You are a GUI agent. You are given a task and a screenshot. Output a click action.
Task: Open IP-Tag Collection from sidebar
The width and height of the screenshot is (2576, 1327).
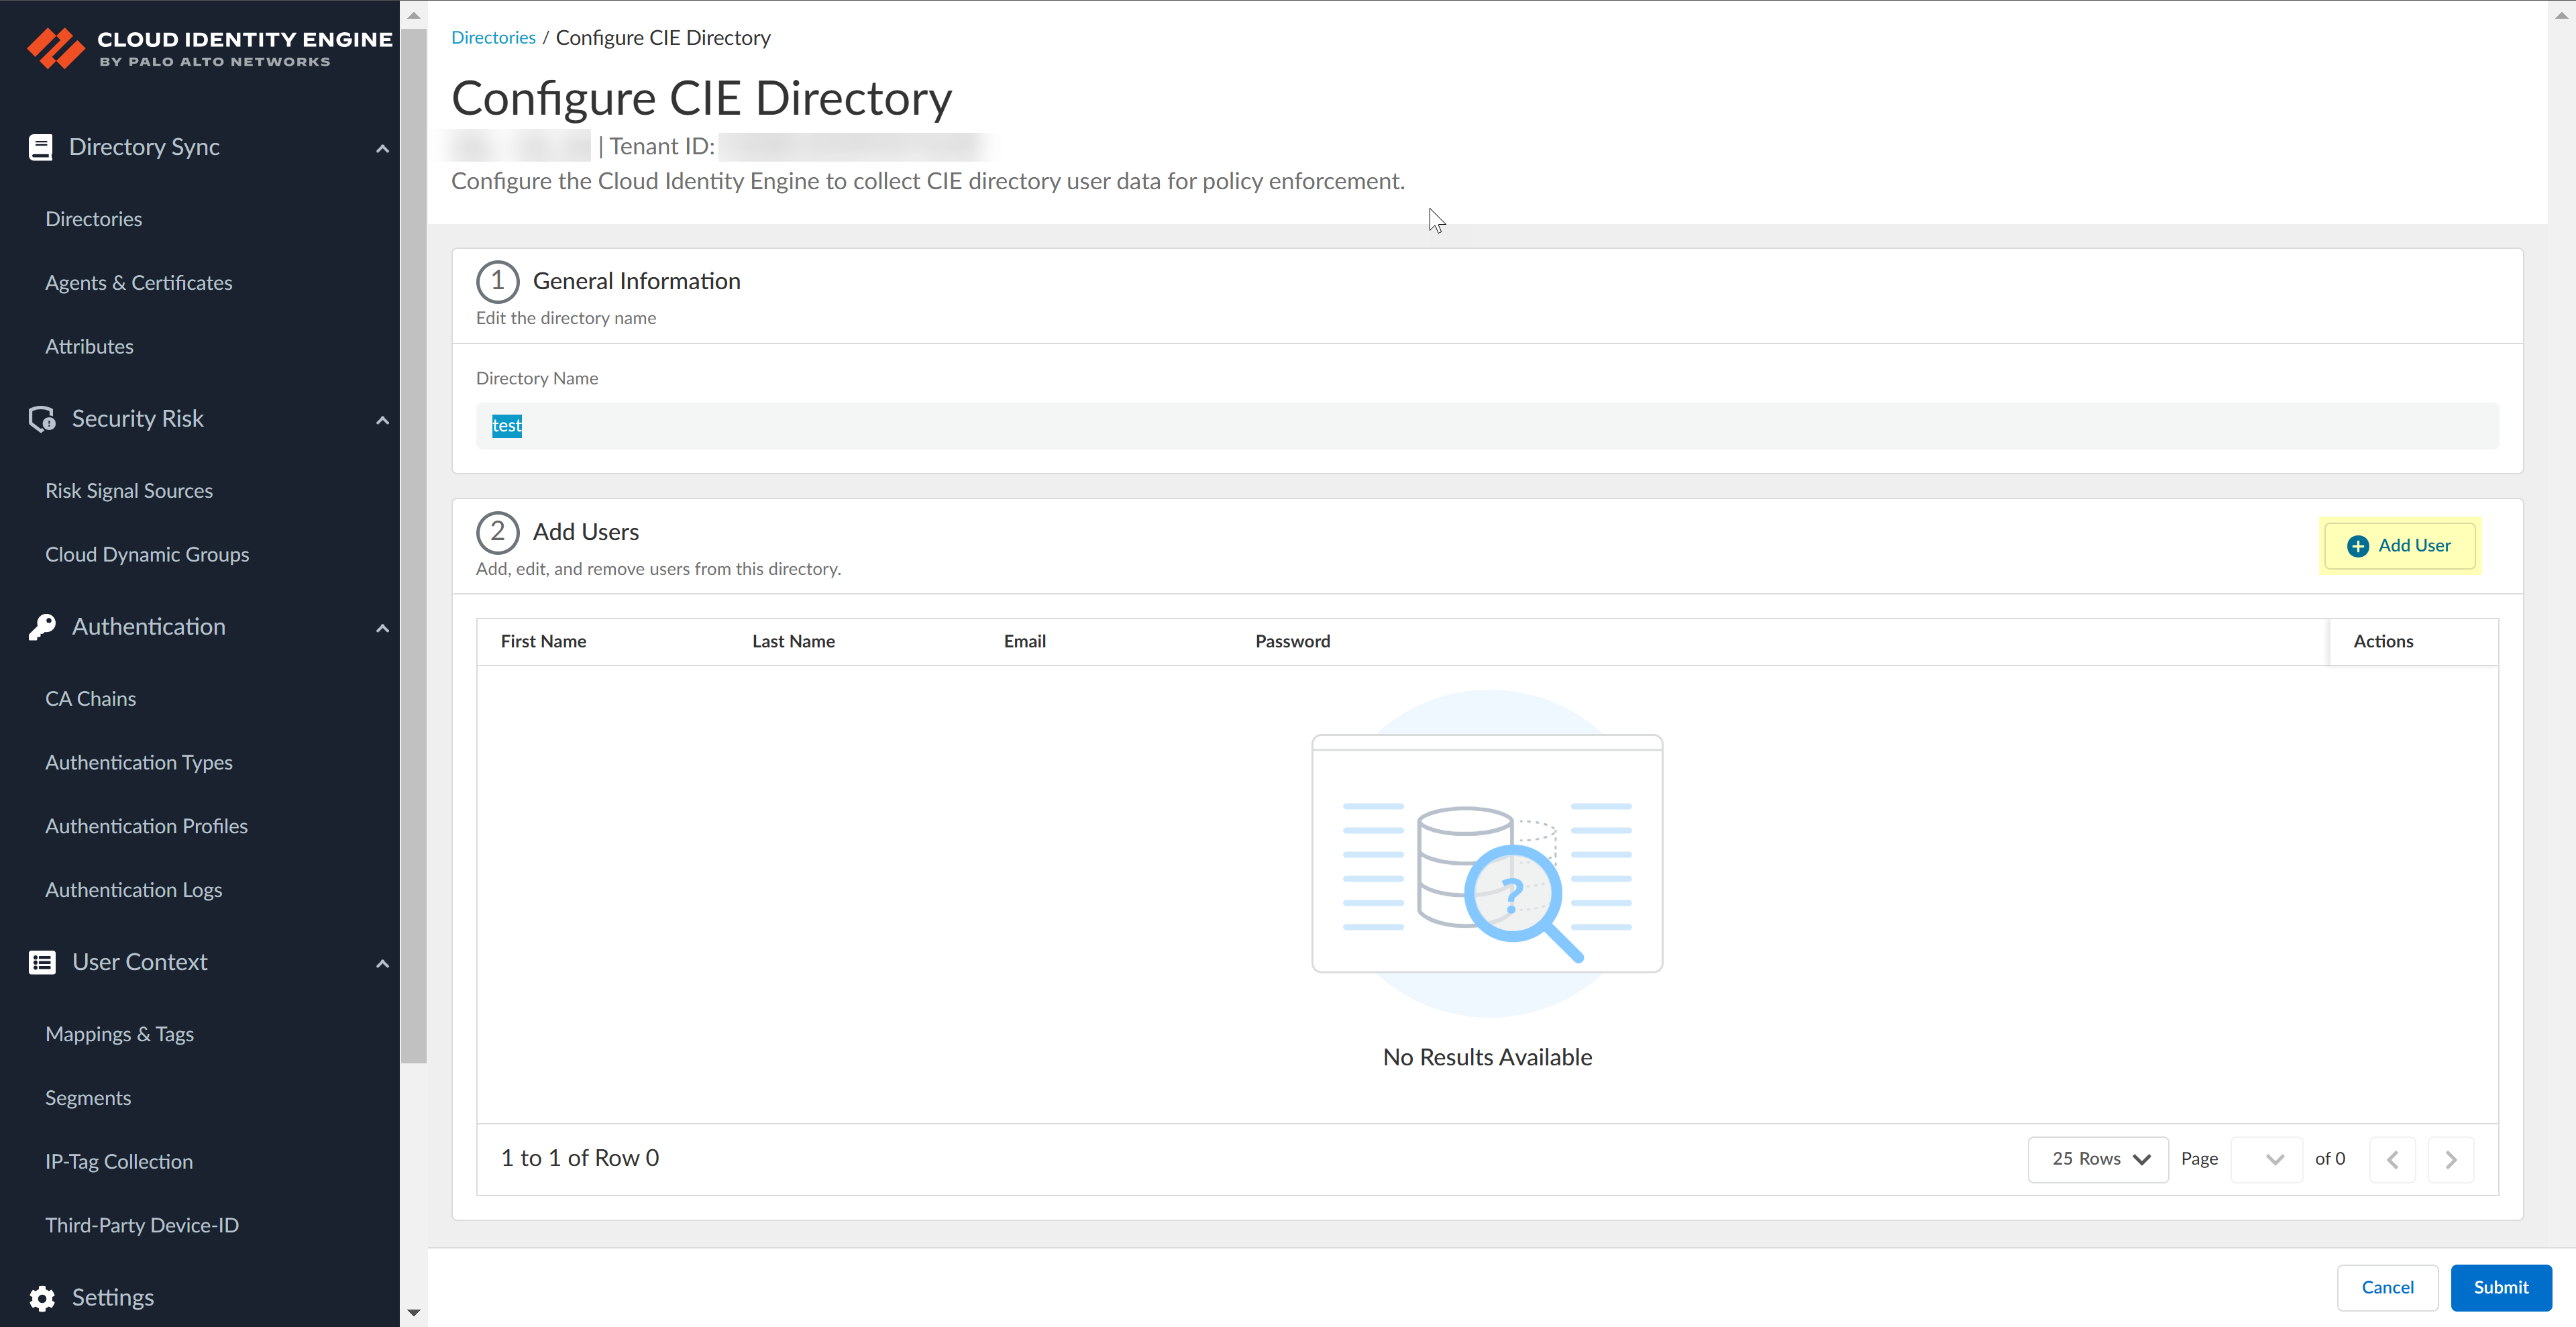pos(119,1161)
